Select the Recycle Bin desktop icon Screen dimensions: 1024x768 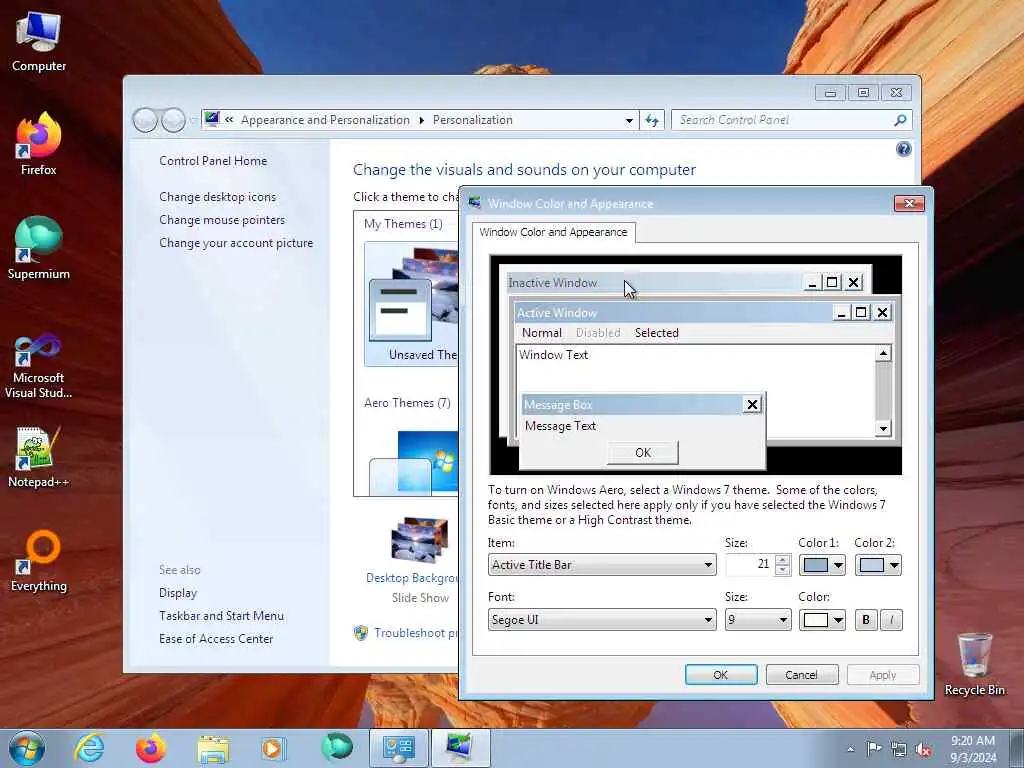(974, 664)
